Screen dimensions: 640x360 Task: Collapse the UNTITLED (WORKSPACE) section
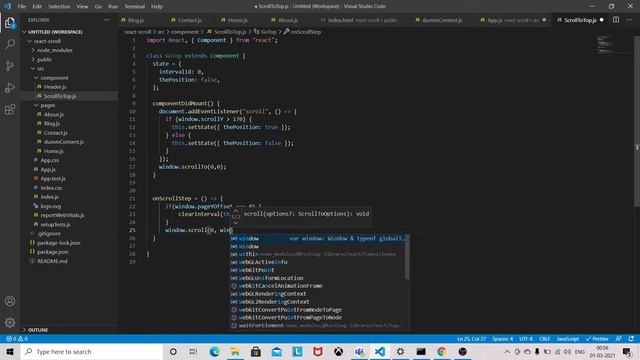pyautogui.click(x=52, y=32)
